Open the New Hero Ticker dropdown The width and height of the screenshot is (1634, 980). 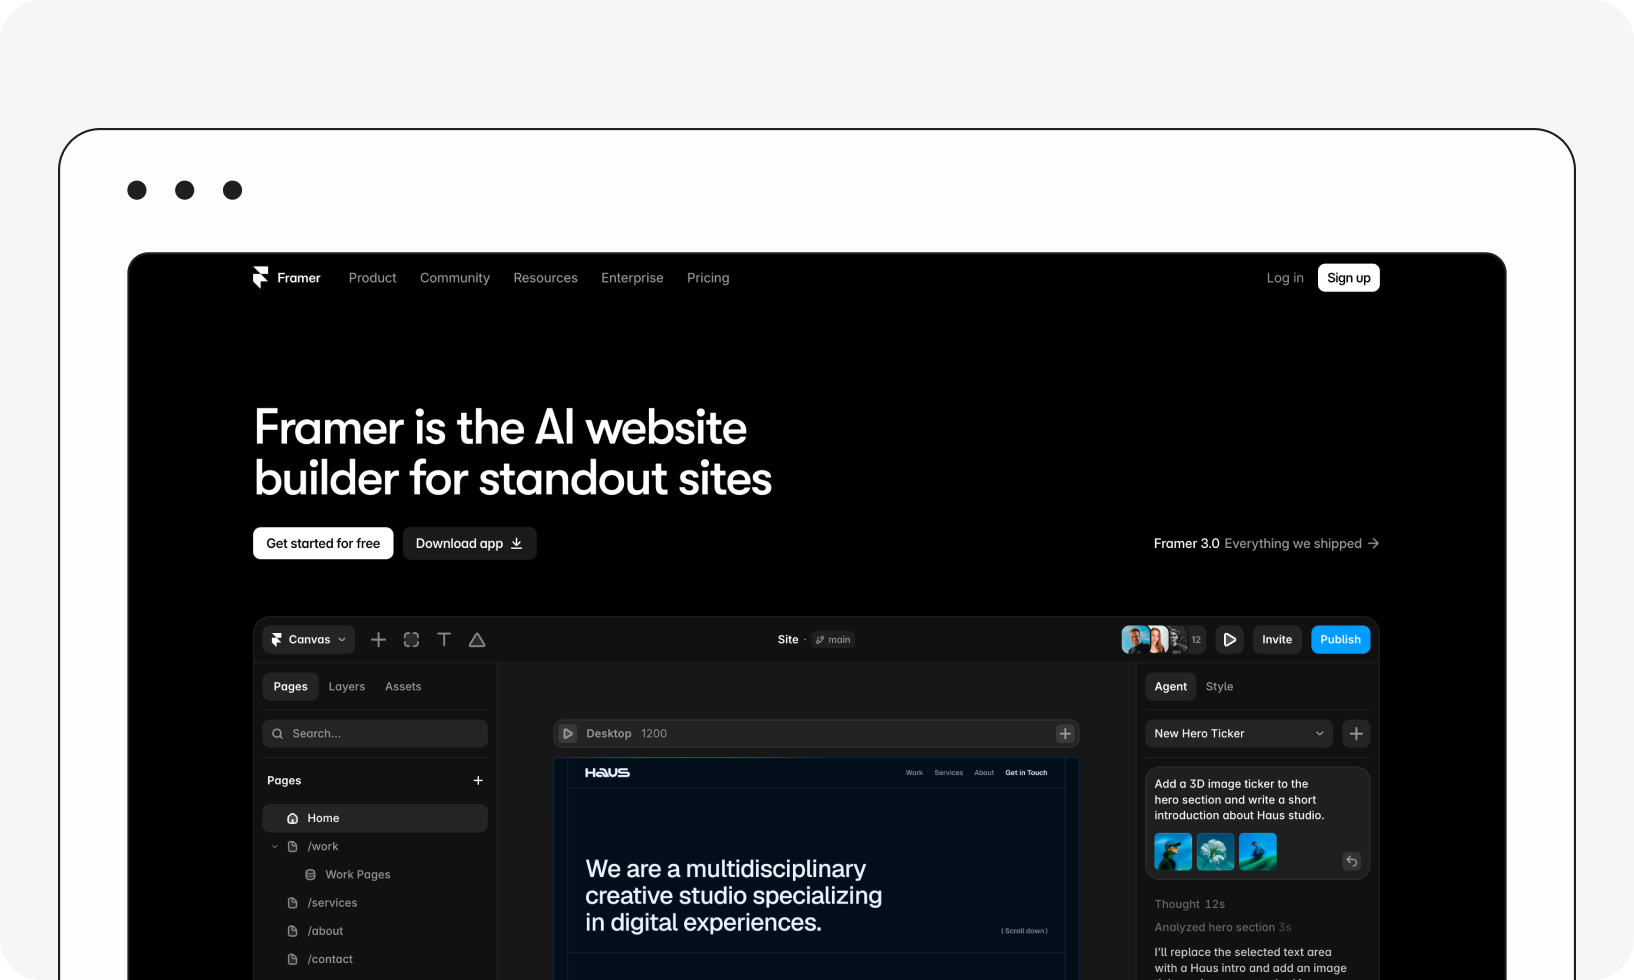(x=1239, y=734)
